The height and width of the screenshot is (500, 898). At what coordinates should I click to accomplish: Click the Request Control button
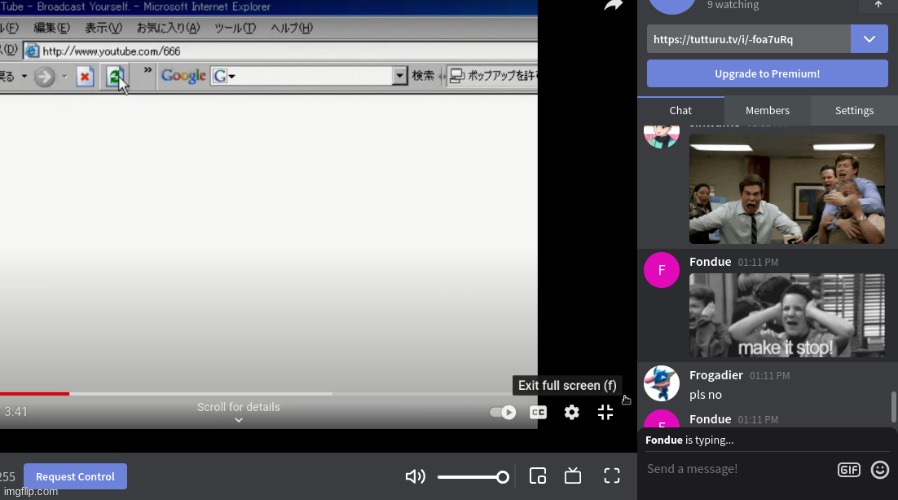point(75,477)
